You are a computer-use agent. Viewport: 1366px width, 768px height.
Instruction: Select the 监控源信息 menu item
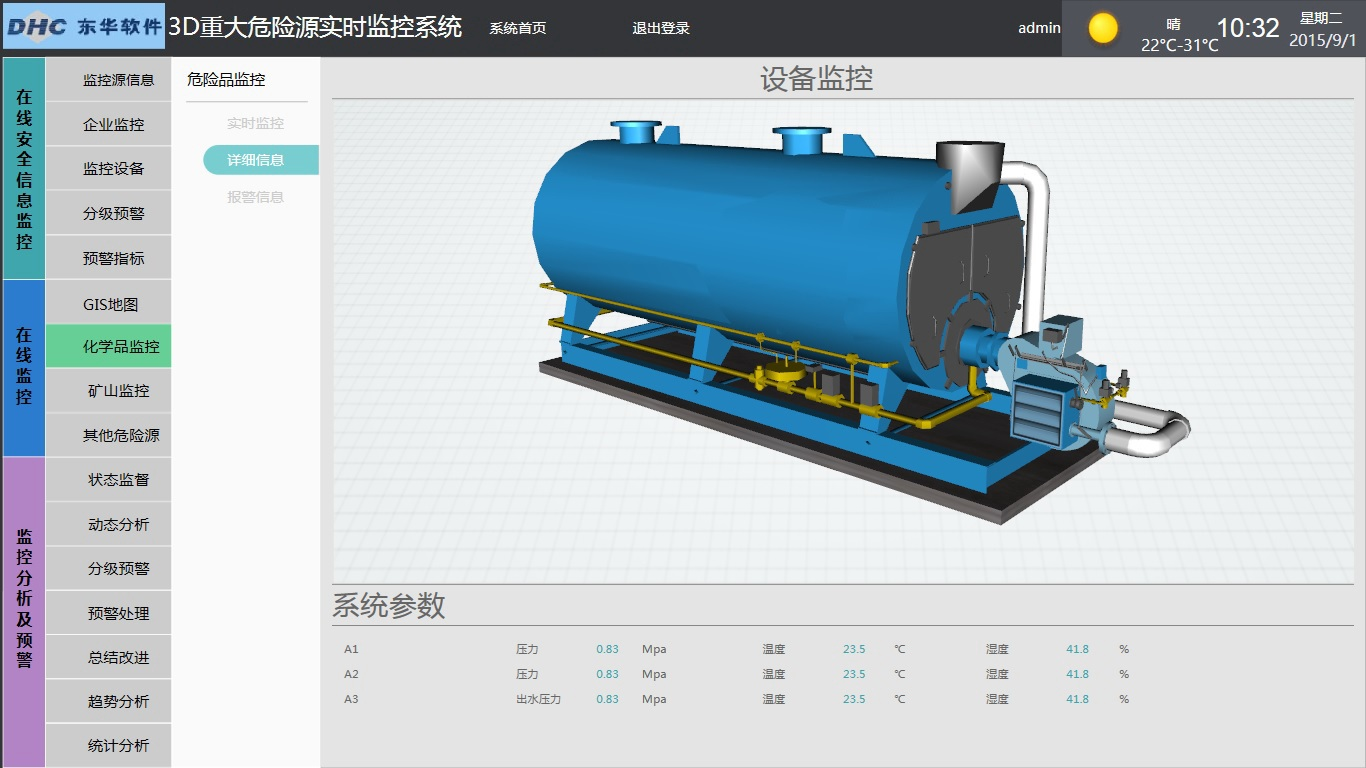(x=118, y=80)
